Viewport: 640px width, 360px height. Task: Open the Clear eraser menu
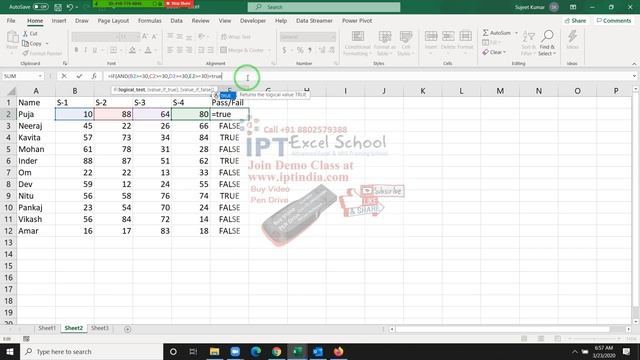(494, 52)
